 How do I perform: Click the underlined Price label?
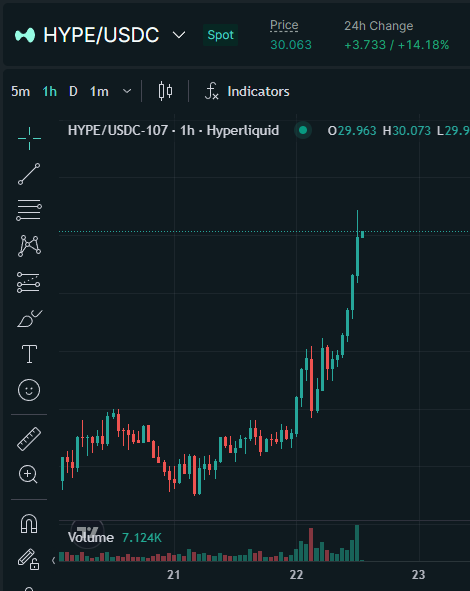(284, 25)
